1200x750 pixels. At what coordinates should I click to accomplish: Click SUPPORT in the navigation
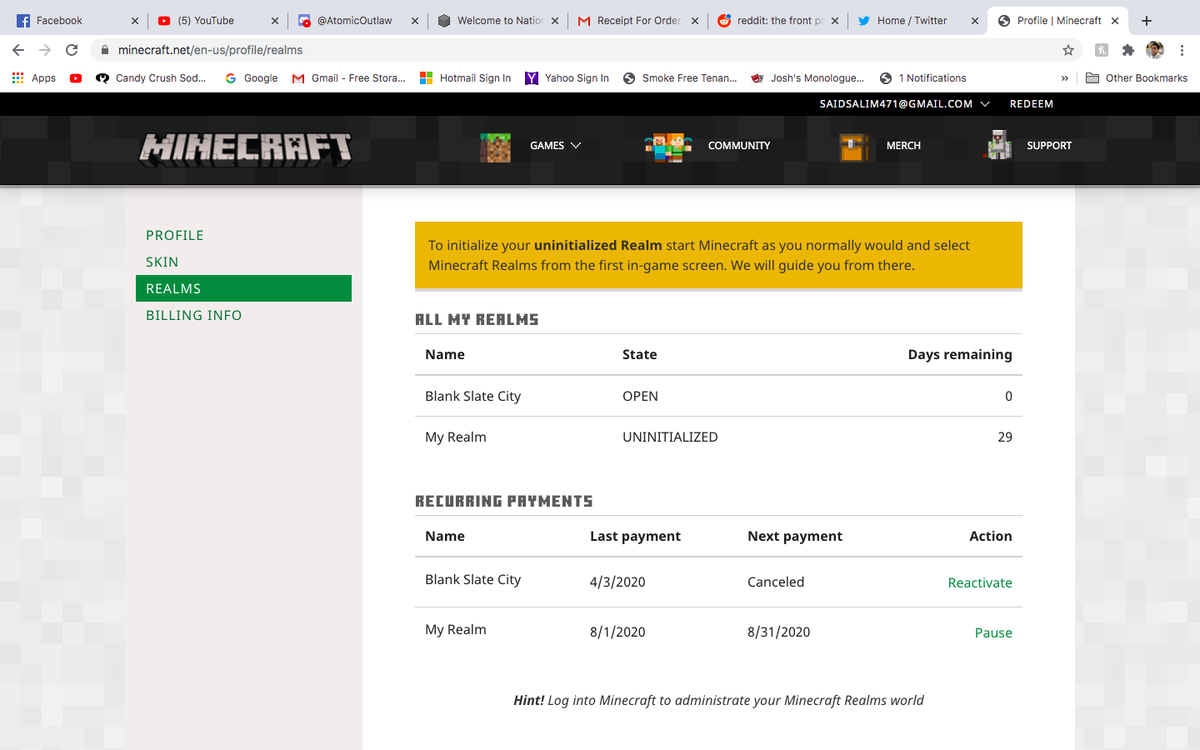click(1049, 146)
